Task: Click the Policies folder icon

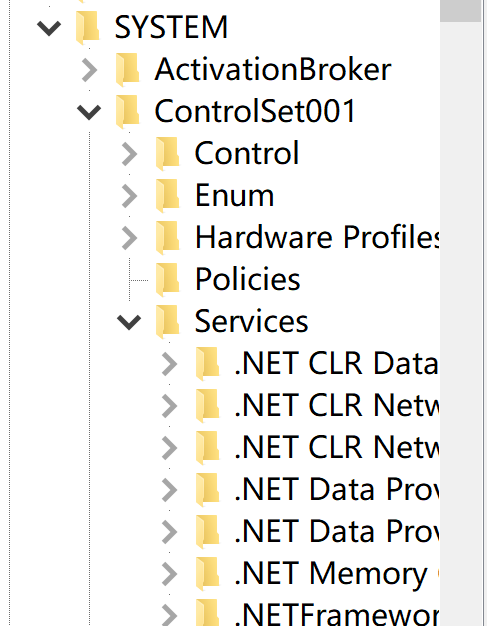Action: point(168,279)
